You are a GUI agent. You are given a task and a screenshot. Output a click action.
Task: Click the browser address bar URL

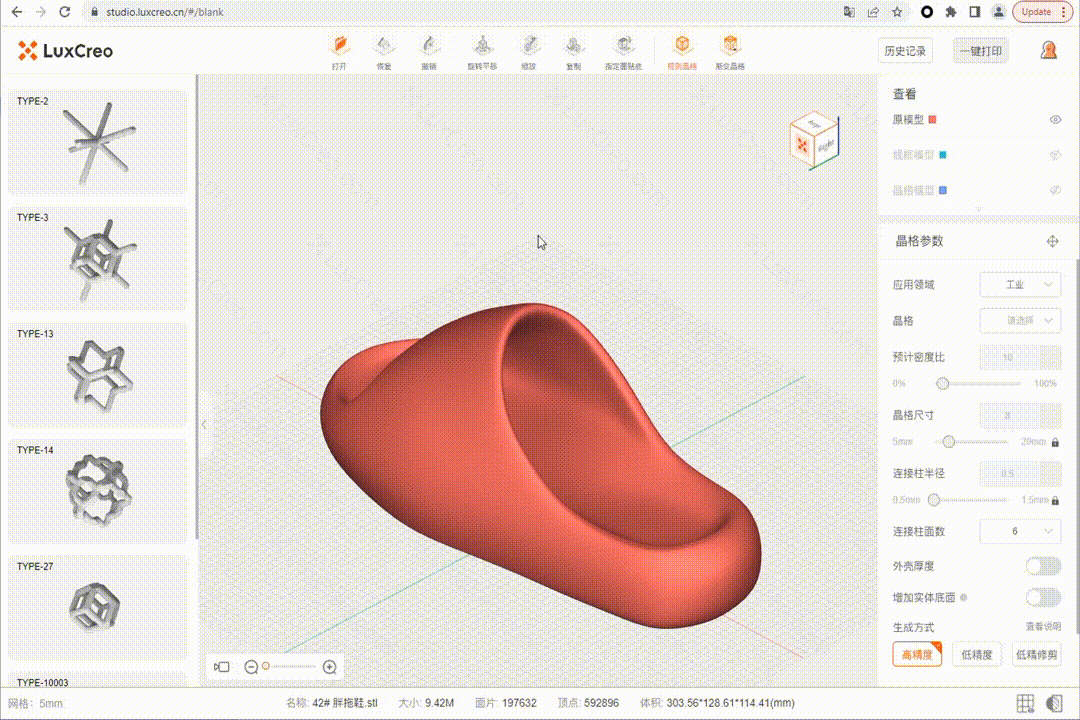point(165,12)
